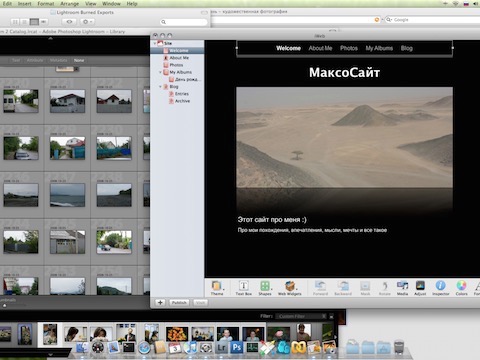
Task: Open Lightroom from the Dock
Action: (x=222, y=348)
